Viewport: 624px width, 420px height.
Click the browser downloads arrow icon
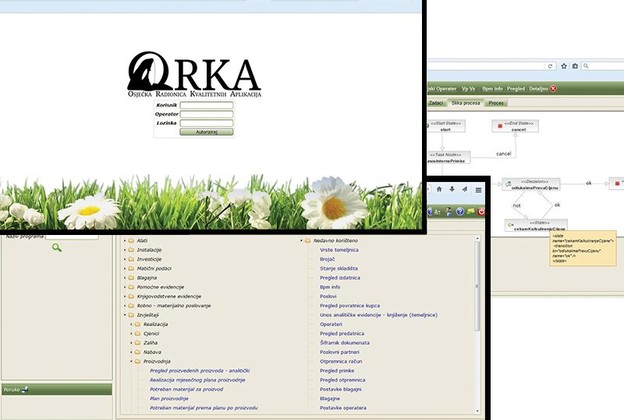click(x=452, y=189)
